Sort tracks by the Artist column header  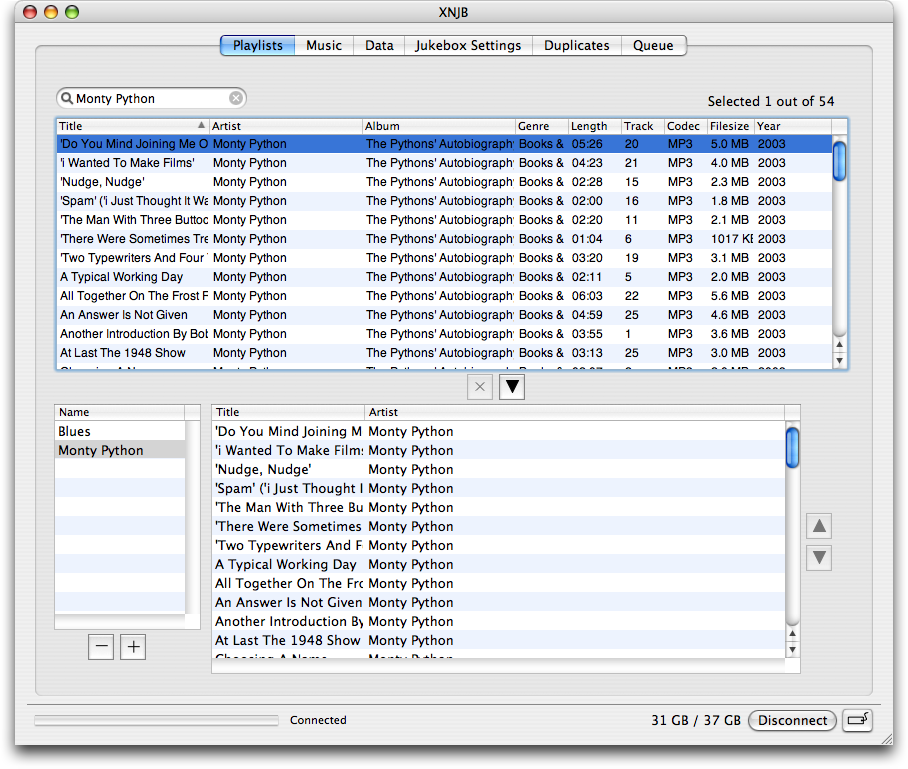285,126
